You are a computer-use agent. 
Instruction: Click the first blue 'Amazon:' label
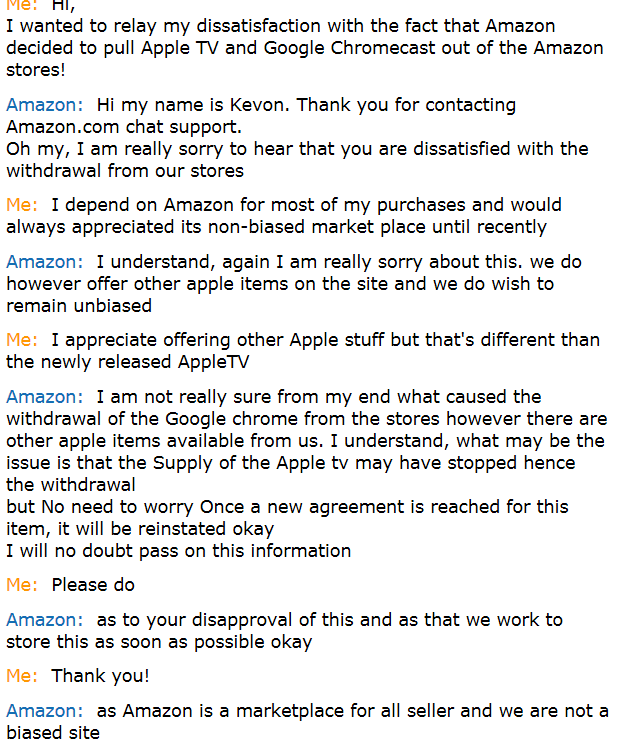(44, 104)
